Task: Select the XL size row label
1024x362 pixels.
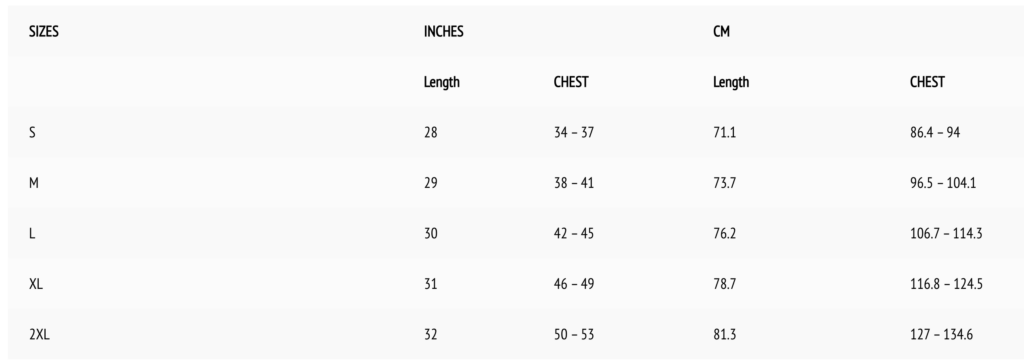Action: click(36, 284)
